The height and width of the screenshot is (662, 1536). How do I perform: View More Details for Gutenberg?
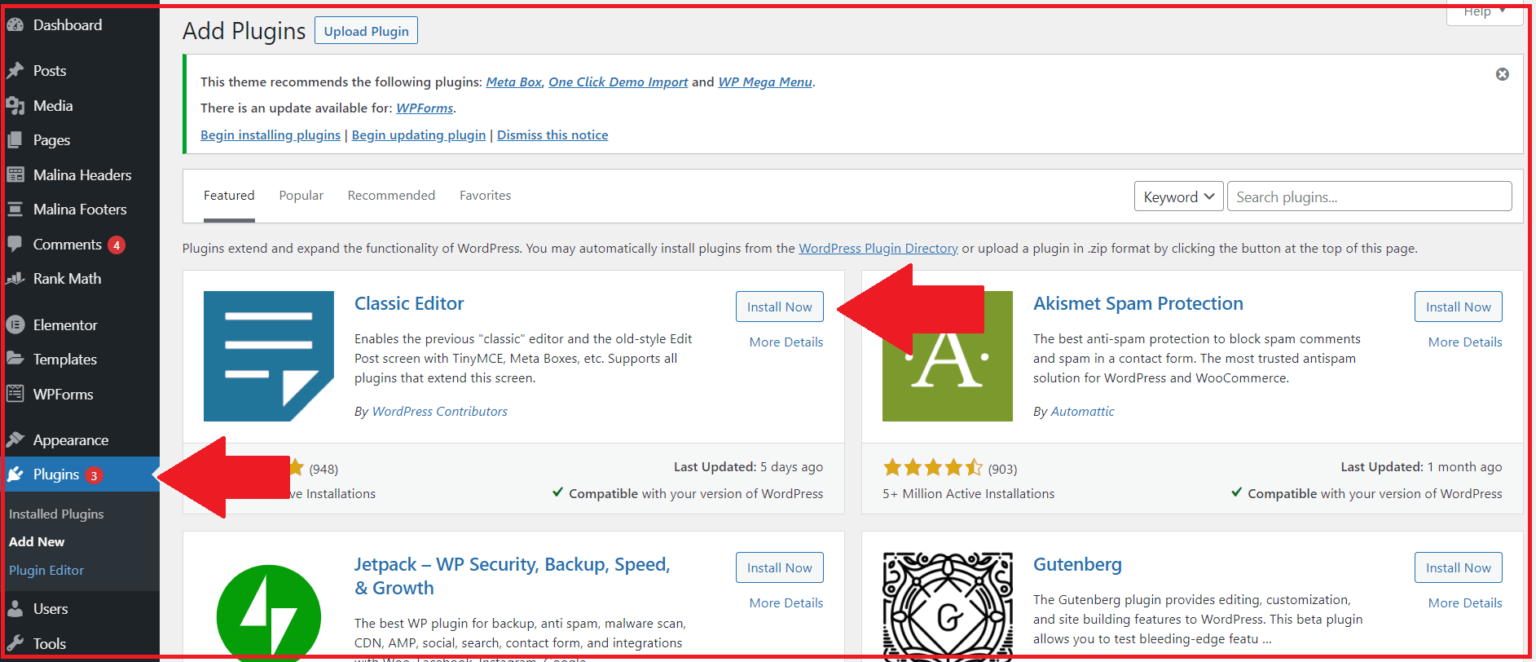pyautogui.click(x=1465, y=603)
